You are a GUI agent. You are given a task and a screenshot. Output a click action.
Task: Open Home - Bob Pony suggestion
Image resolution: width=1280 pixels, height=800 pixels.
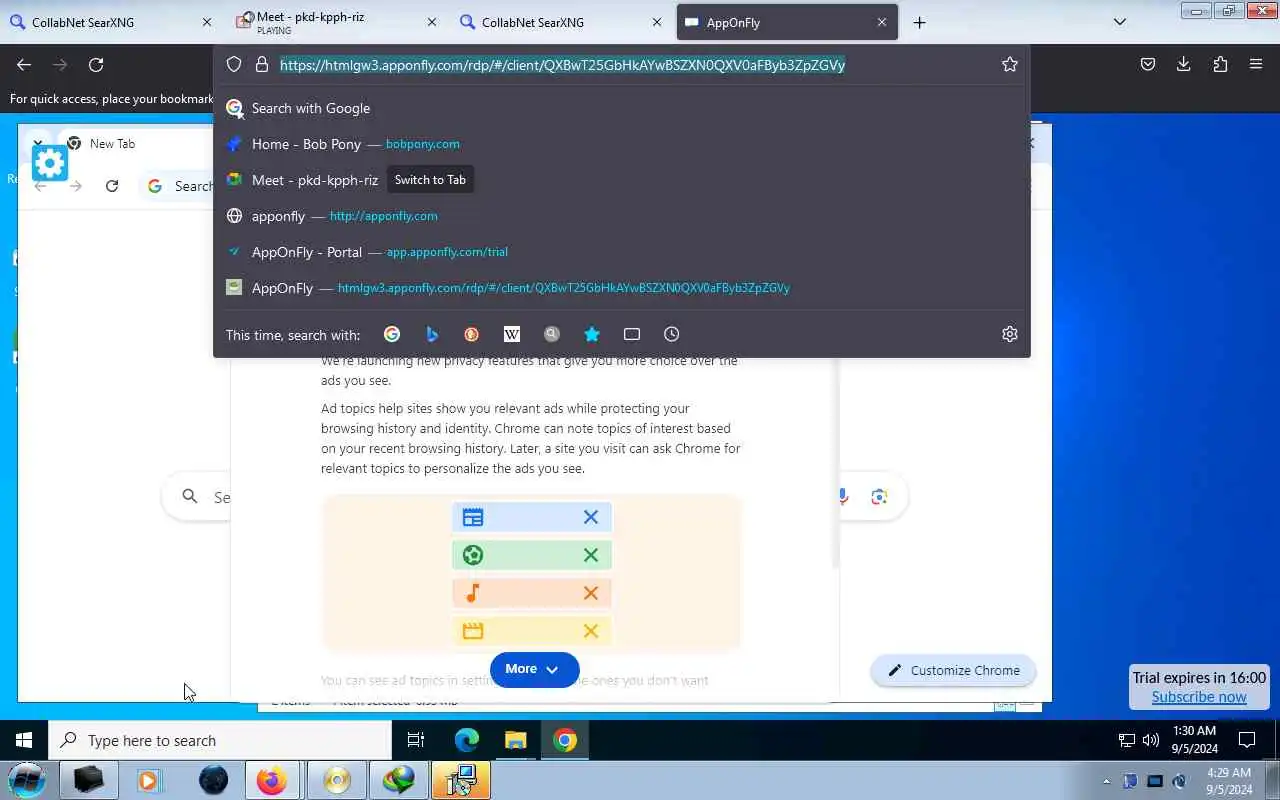click(x=621, y=144)
